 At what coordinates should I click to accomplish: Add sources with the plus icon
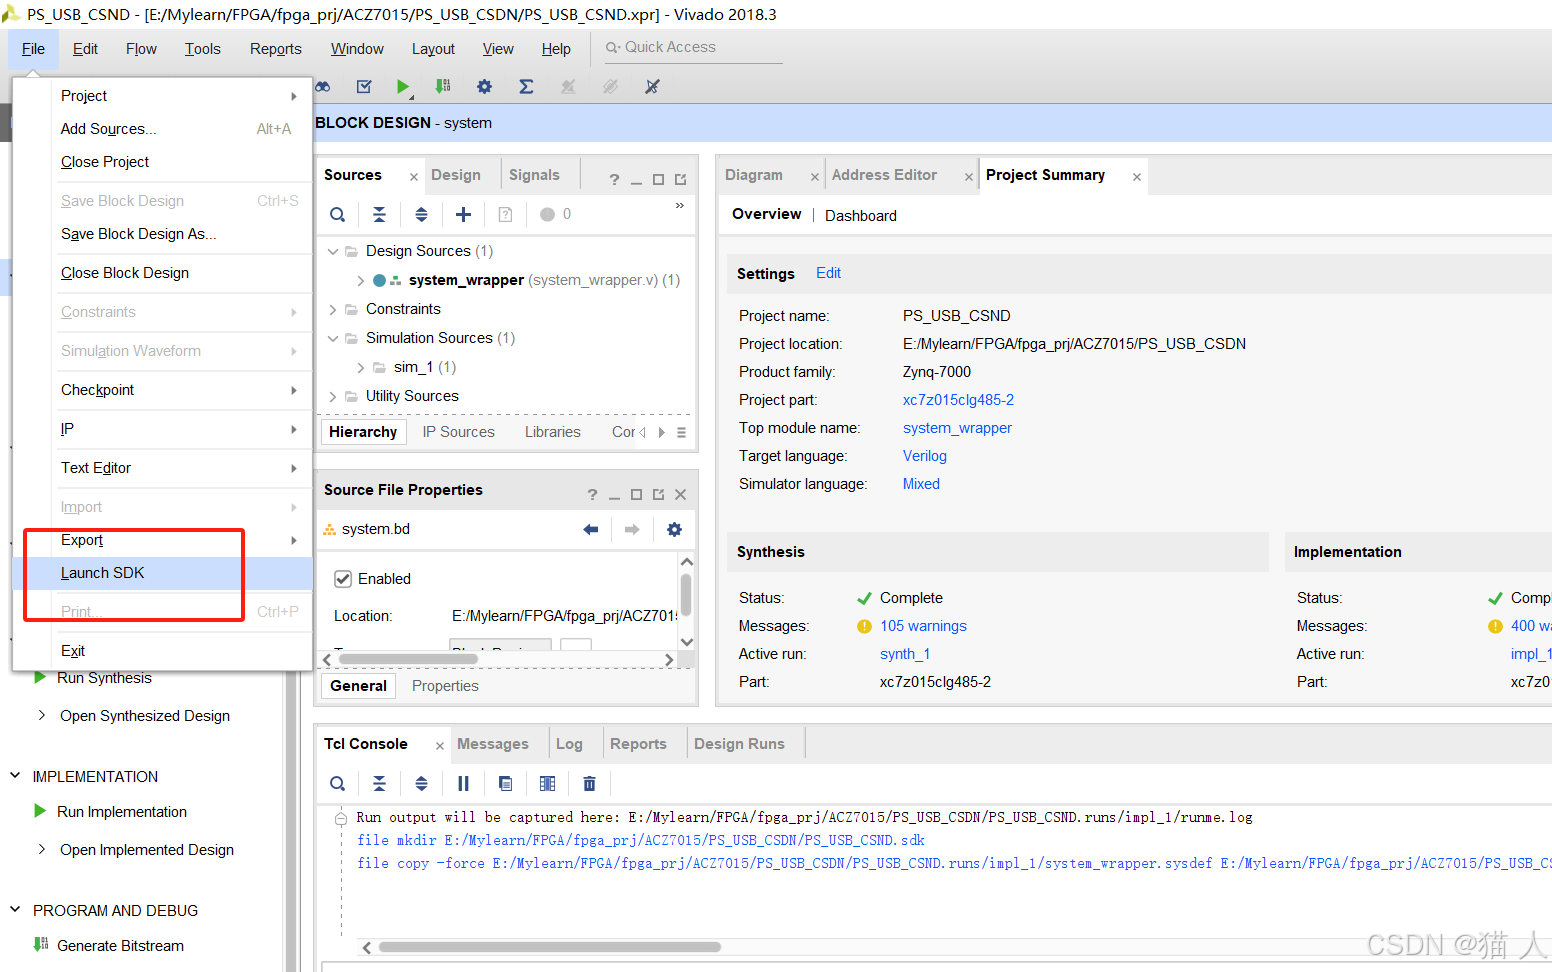[463, 214]
